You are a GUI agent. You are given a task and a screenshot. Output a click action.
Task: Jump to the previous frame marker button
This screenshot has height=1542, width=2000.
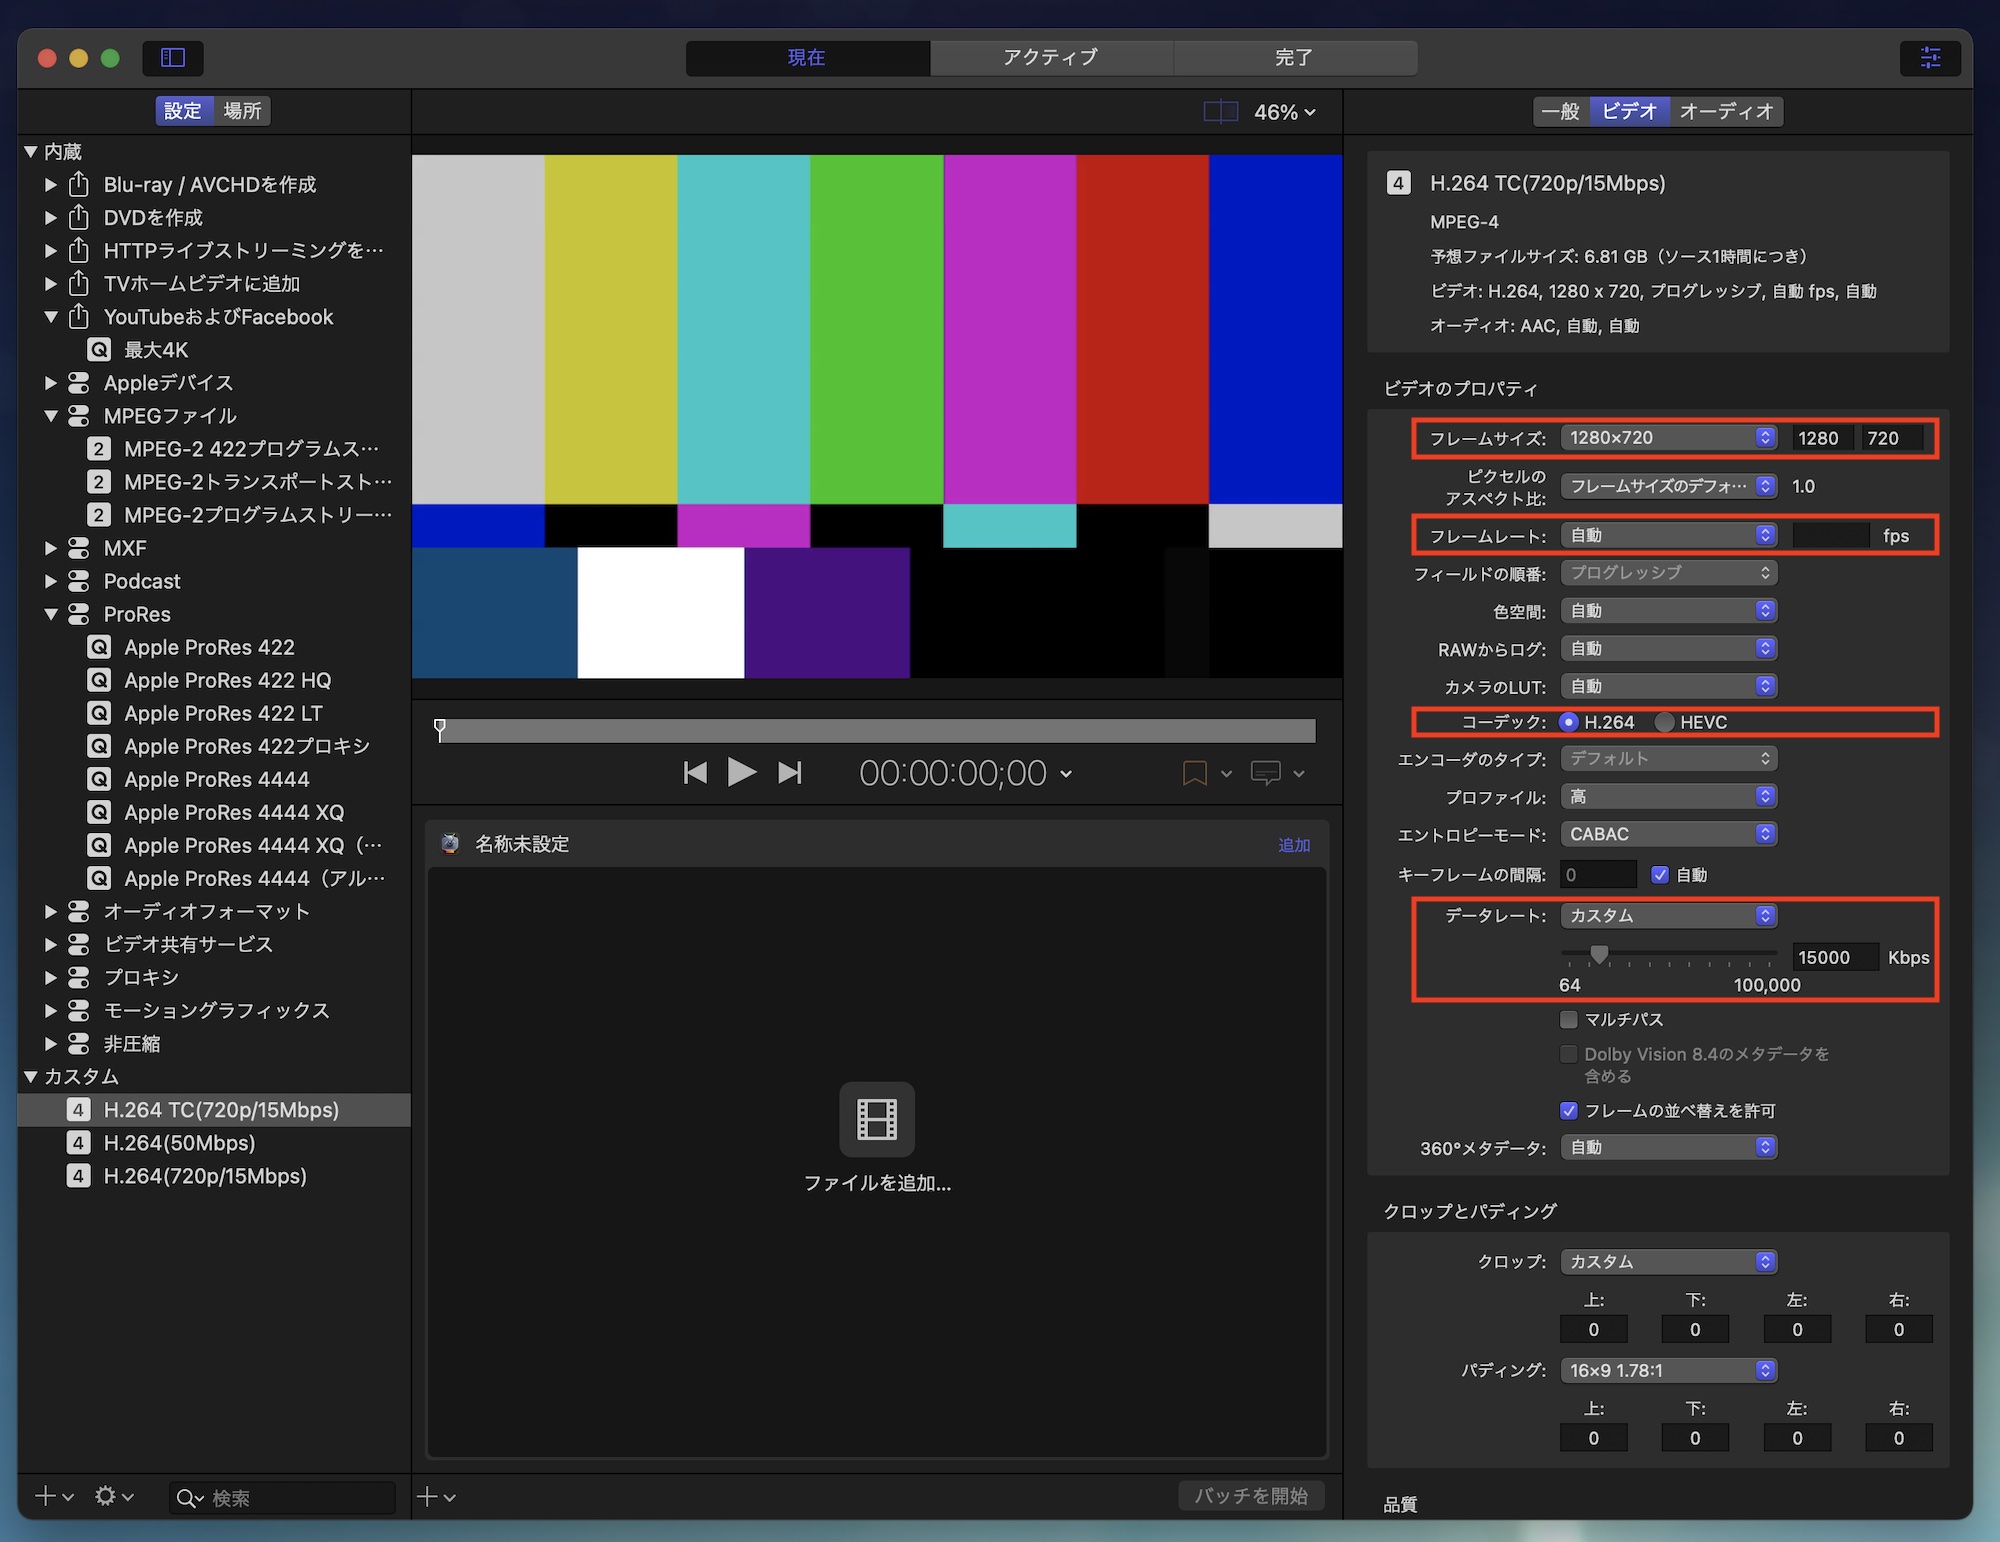[x=695, y=773]
